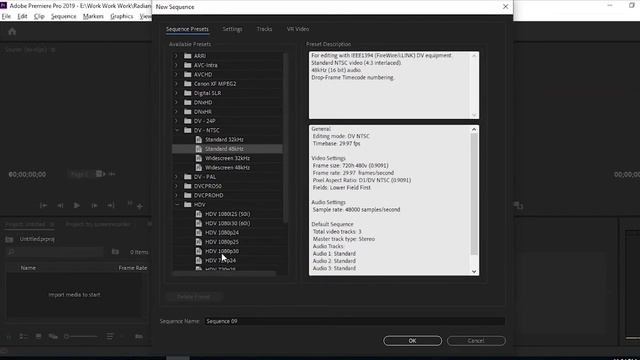Open the Clip menu

[39, 16]
